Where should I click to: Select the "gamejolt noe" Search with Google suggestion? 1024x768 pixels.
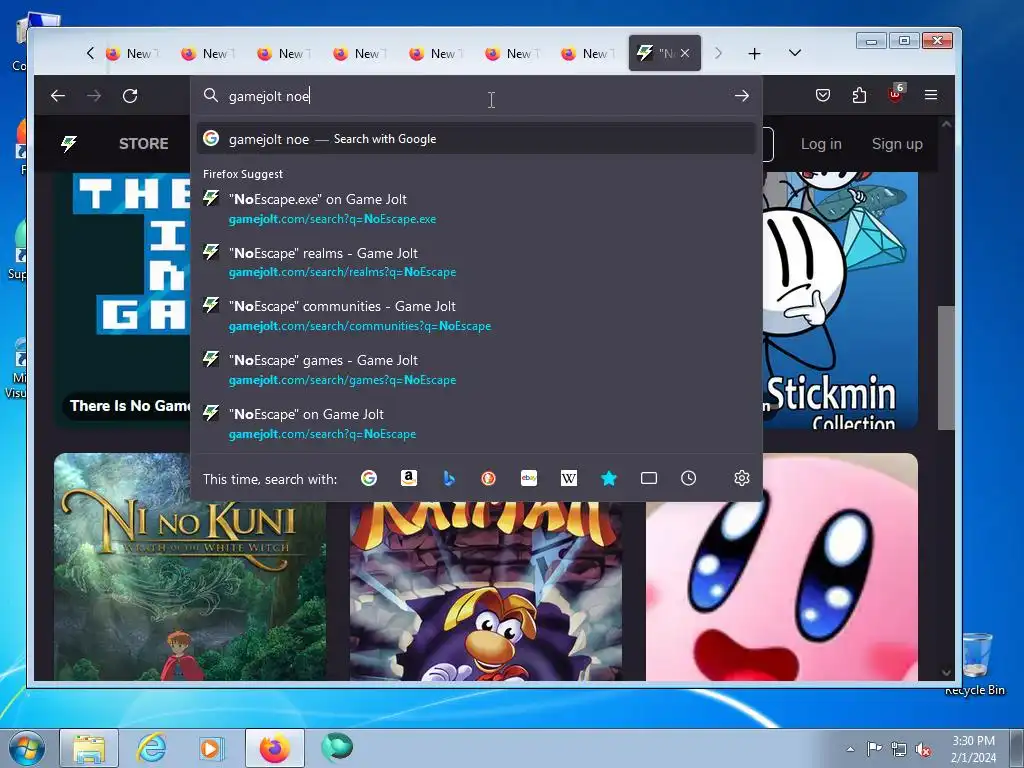pyautogui.click(x=477, y=138)
